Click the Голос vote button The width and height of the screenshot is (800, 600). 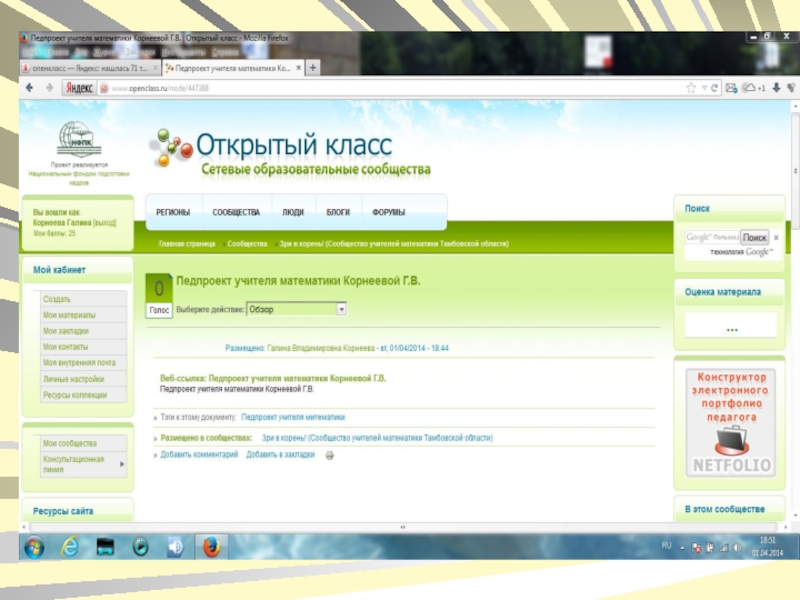click(159, 310)
